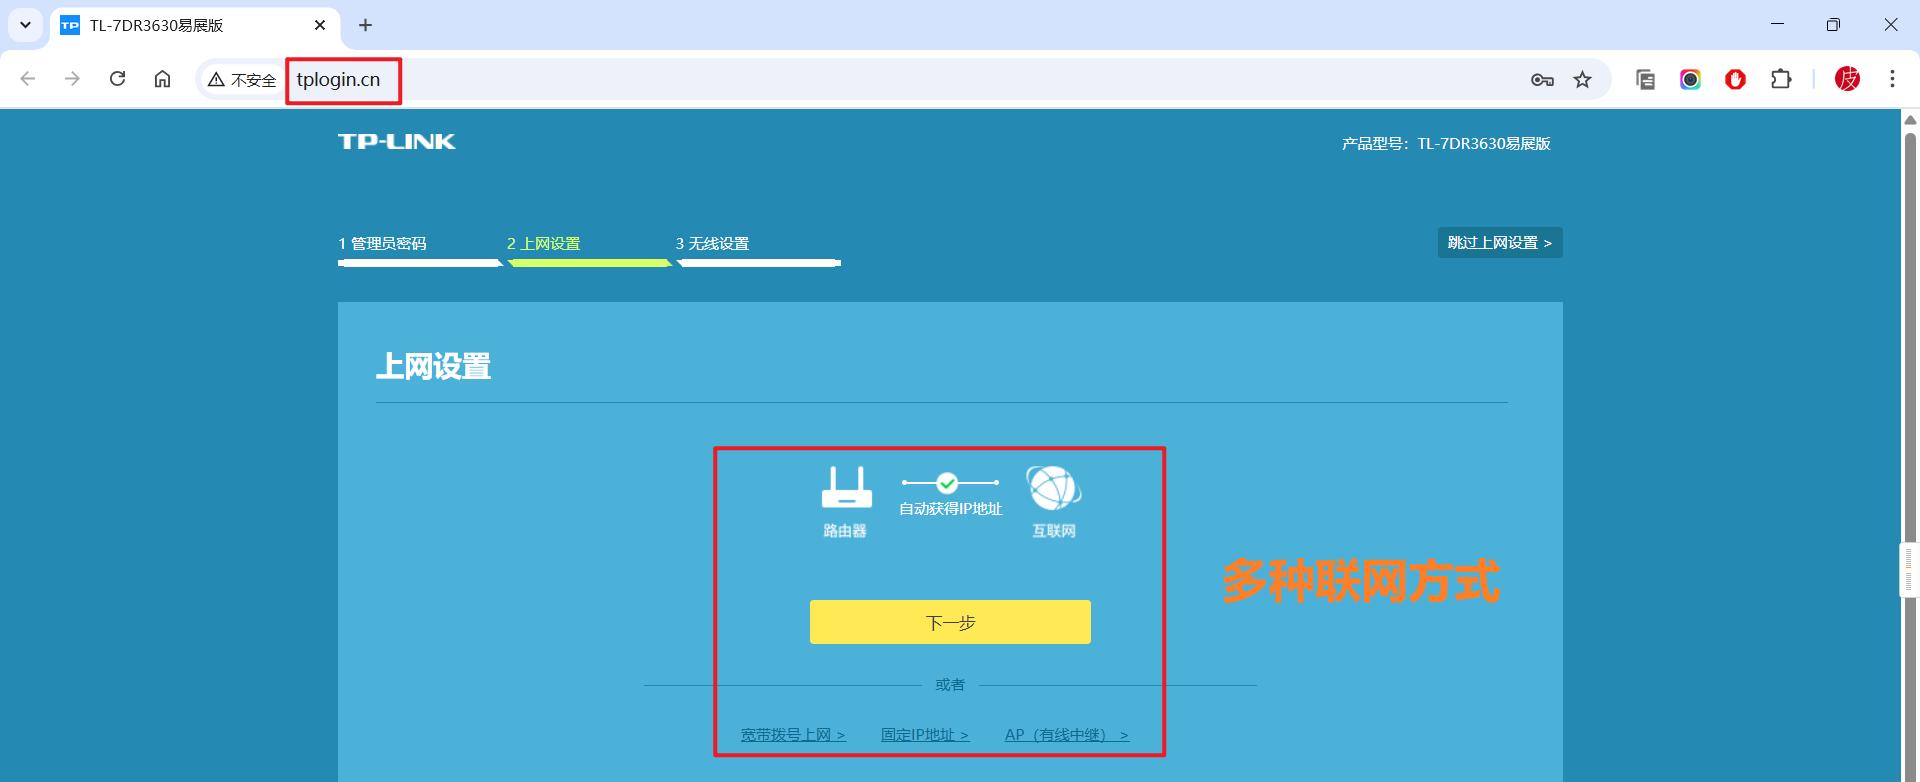
Task: Click the 不安全 site security indicator
Action: pos(242,80)
